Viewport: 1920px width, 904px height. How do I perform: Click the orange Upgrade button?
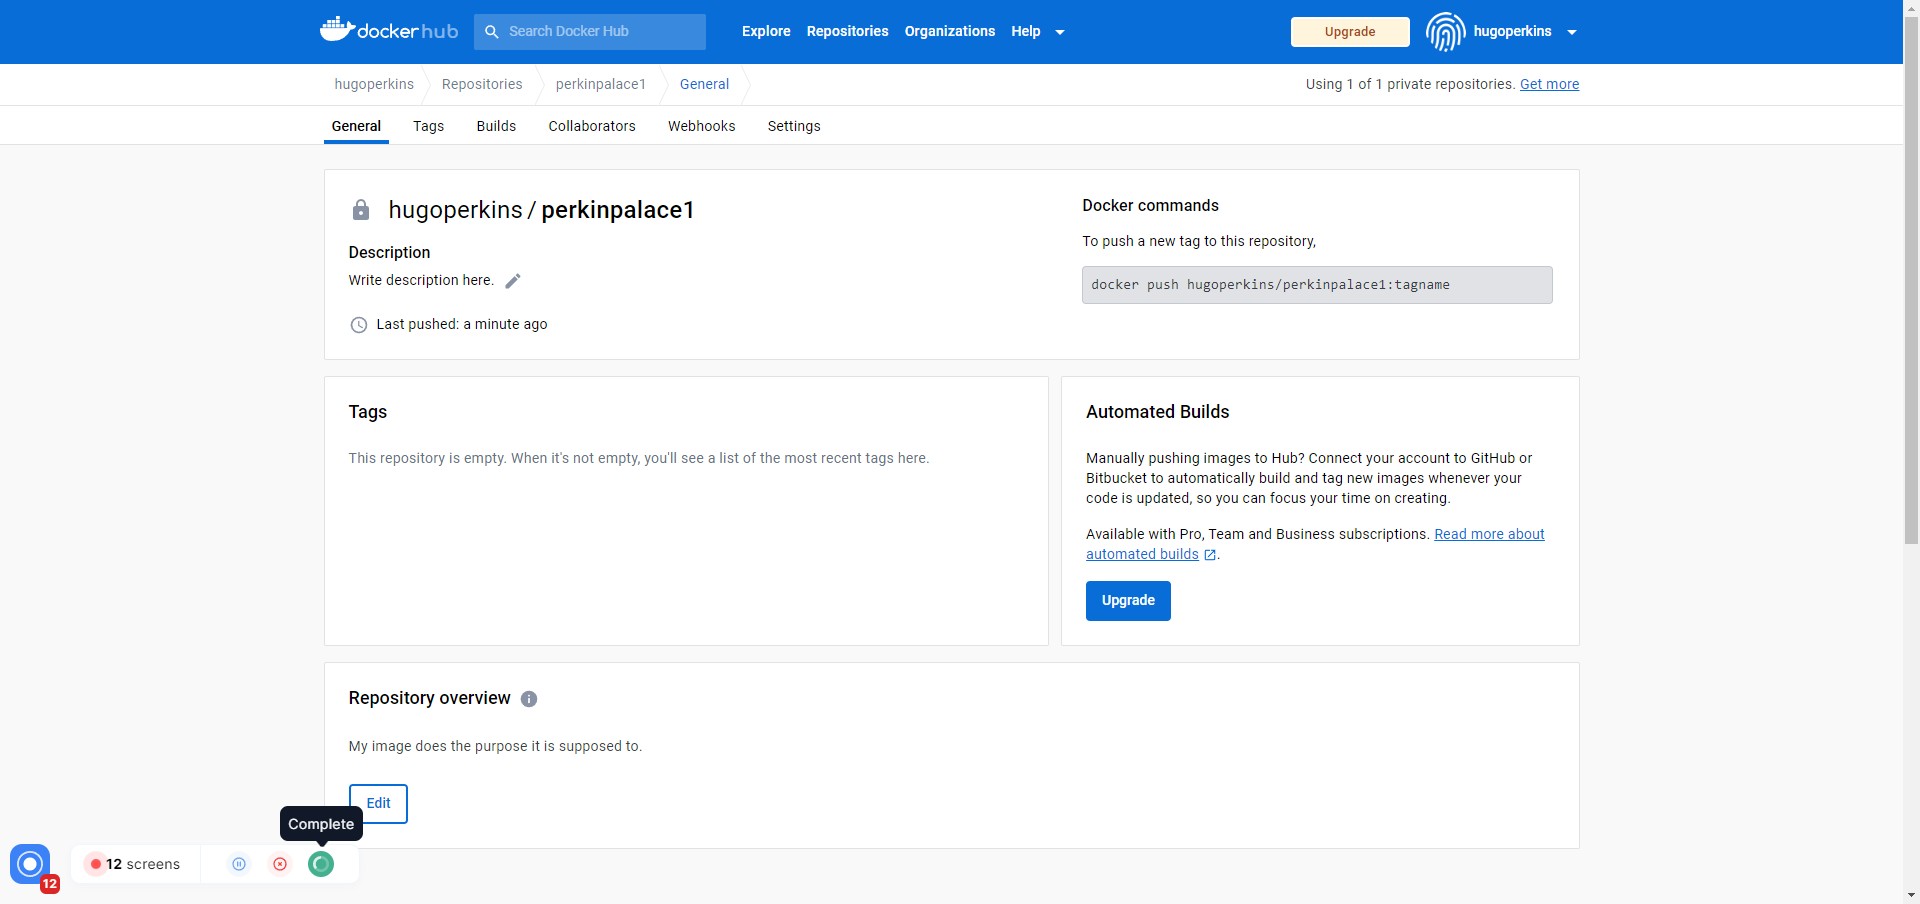click(1349, 31)
